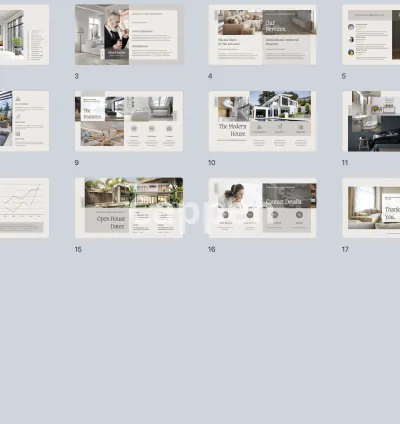This screenshot has height=424, width=400.
Task: Click the slide number label 16
Action: 212,249
